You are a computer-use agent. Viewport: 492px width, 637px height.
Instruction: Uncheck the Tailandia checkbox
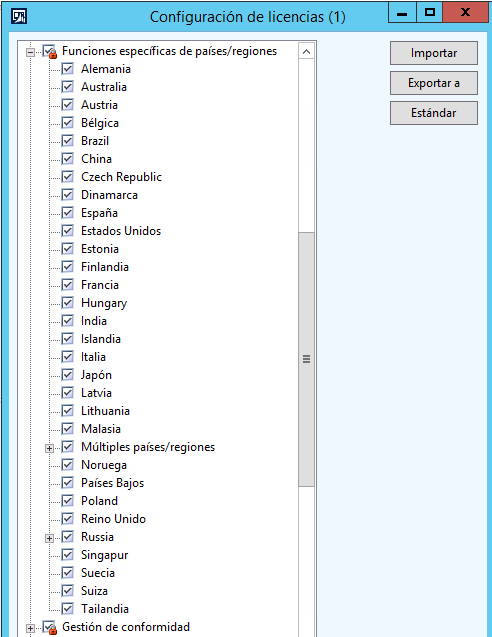pos(67,609)
